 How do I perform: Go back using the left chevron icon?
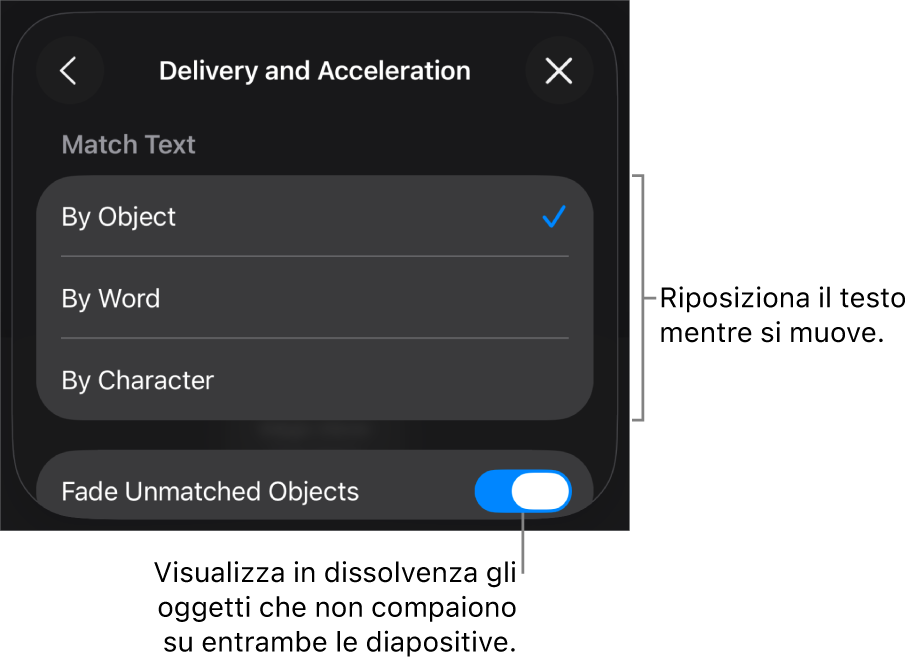click(70, 71)
